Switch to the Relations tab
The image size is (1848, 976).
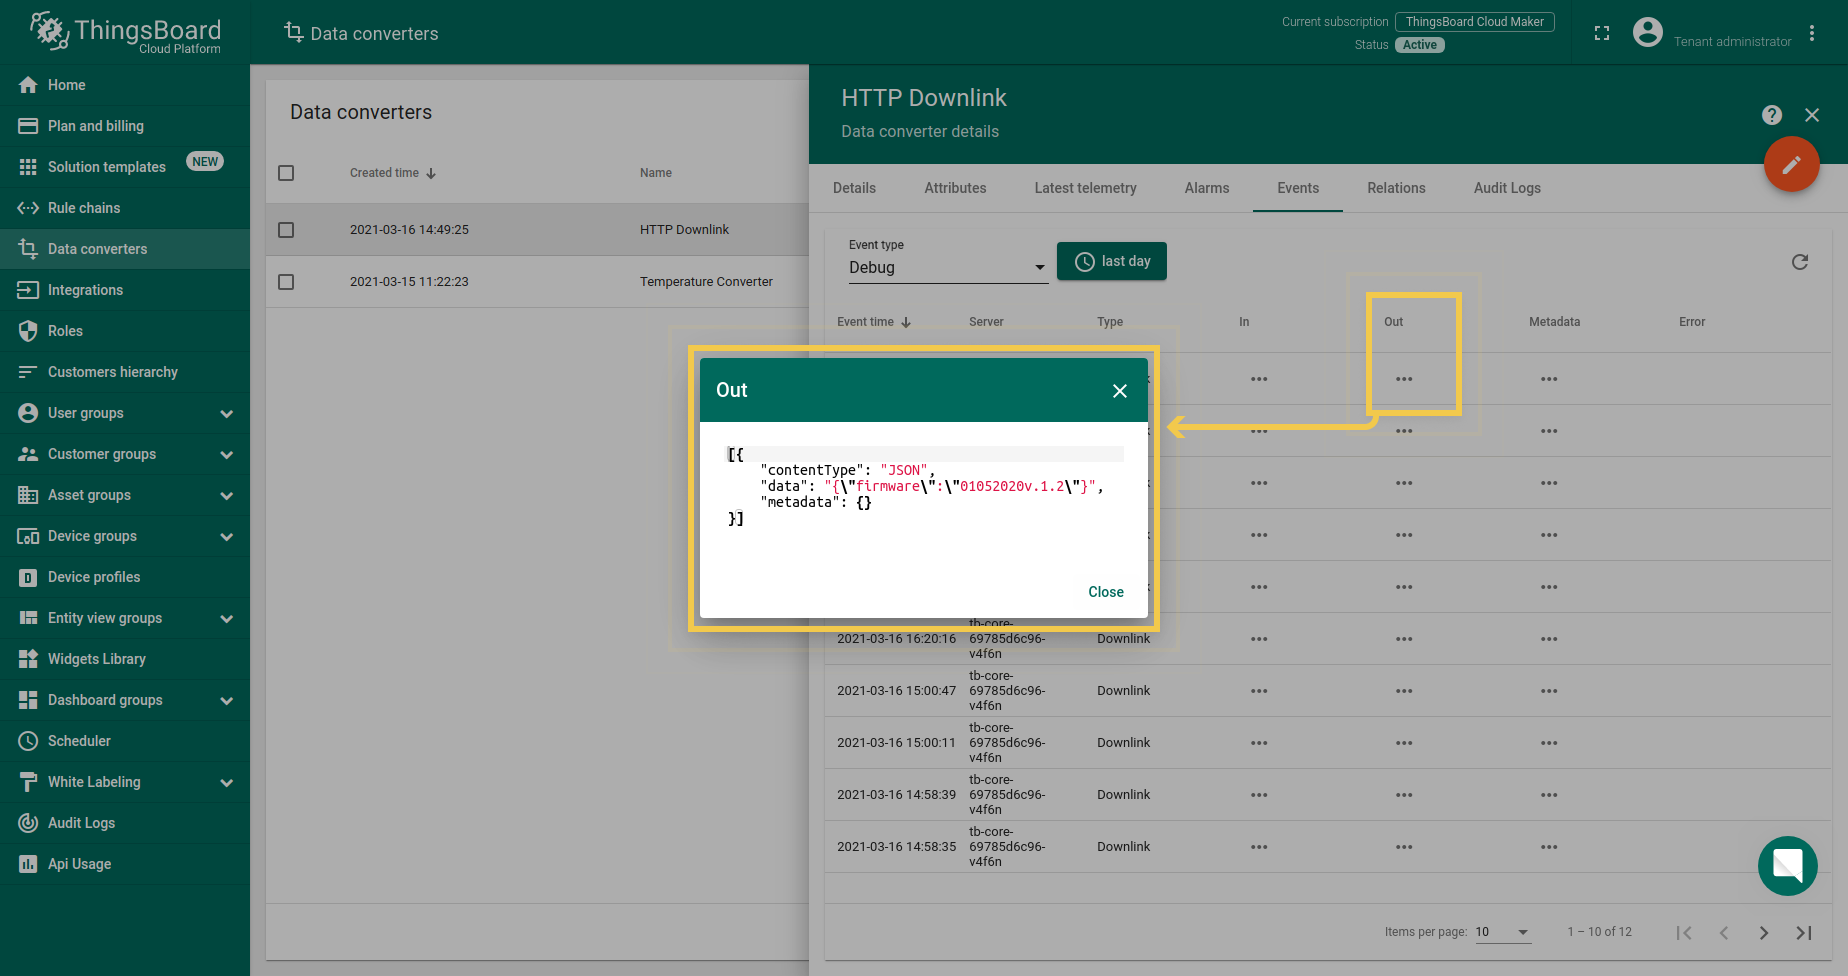tap(1396, 188)
